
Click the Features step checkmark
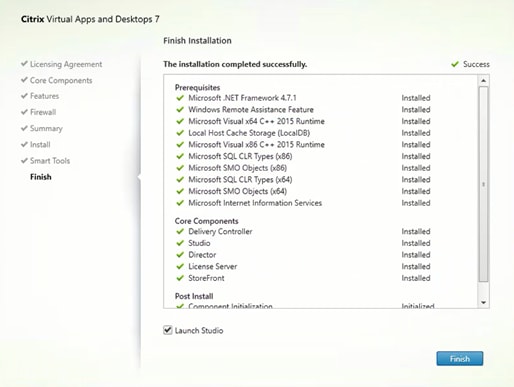click(24, 96)
